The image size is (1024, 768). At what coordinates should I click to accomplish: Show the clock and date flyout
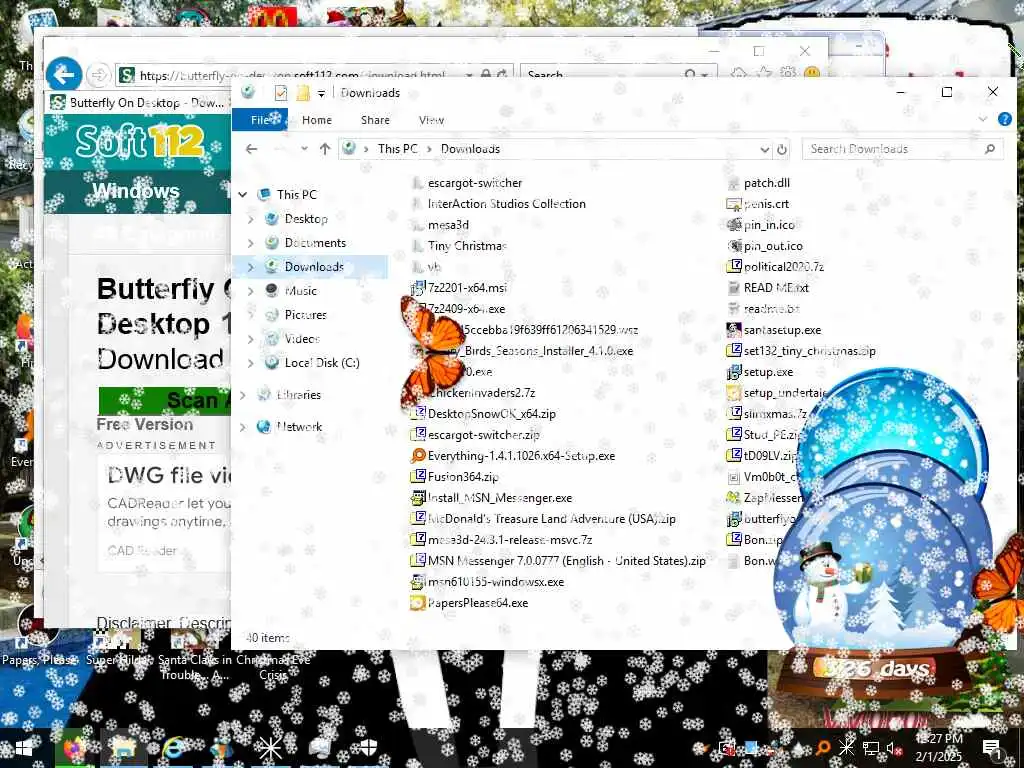(939, 748)
